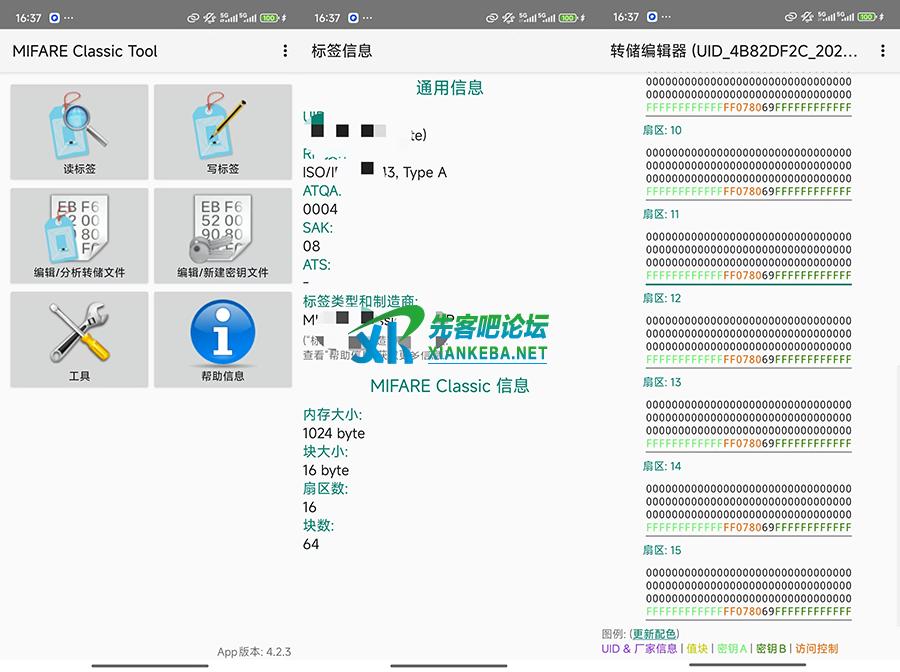
Task: Click the 转储编辑器 title bar text
Action: click(x=734, y=51)
